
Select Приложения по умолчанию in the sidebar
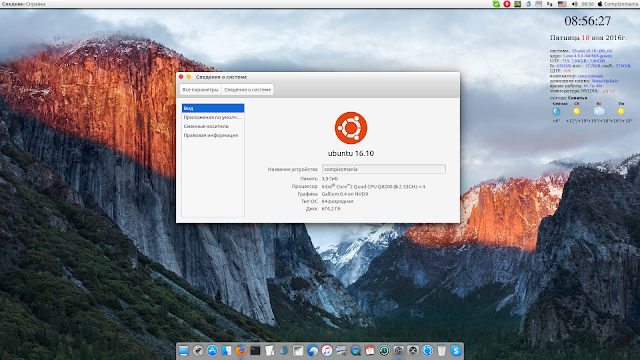point(213,117)
